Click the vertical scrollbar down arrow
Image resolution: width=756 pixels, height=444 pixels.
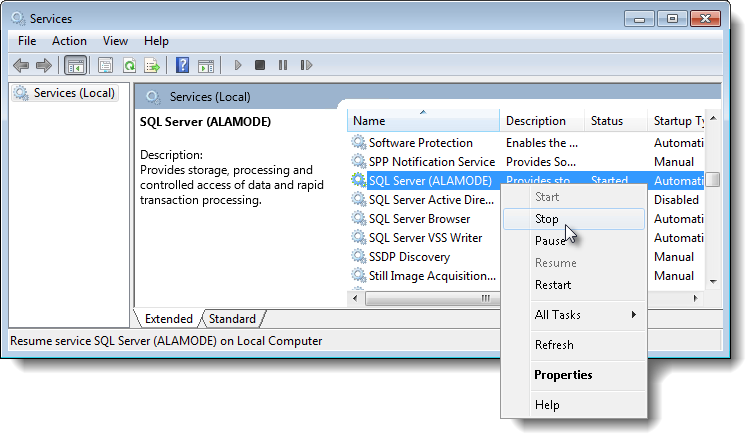(713, 282)
